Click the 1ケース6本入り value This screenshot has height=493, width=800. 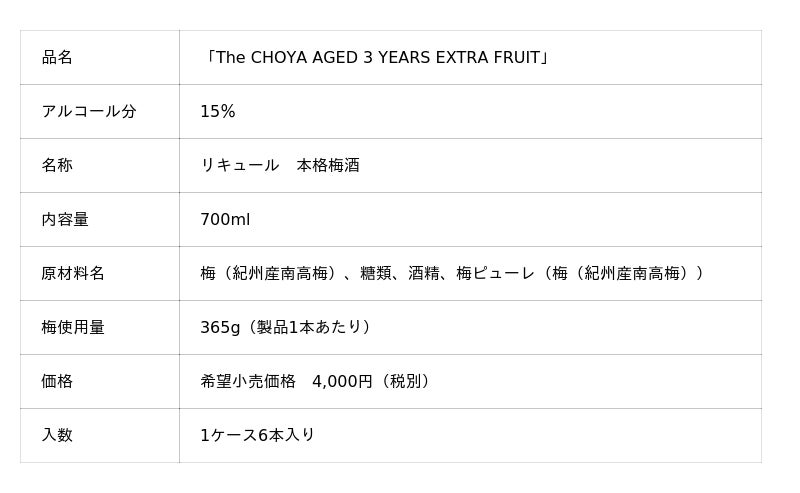coord(258,436)
